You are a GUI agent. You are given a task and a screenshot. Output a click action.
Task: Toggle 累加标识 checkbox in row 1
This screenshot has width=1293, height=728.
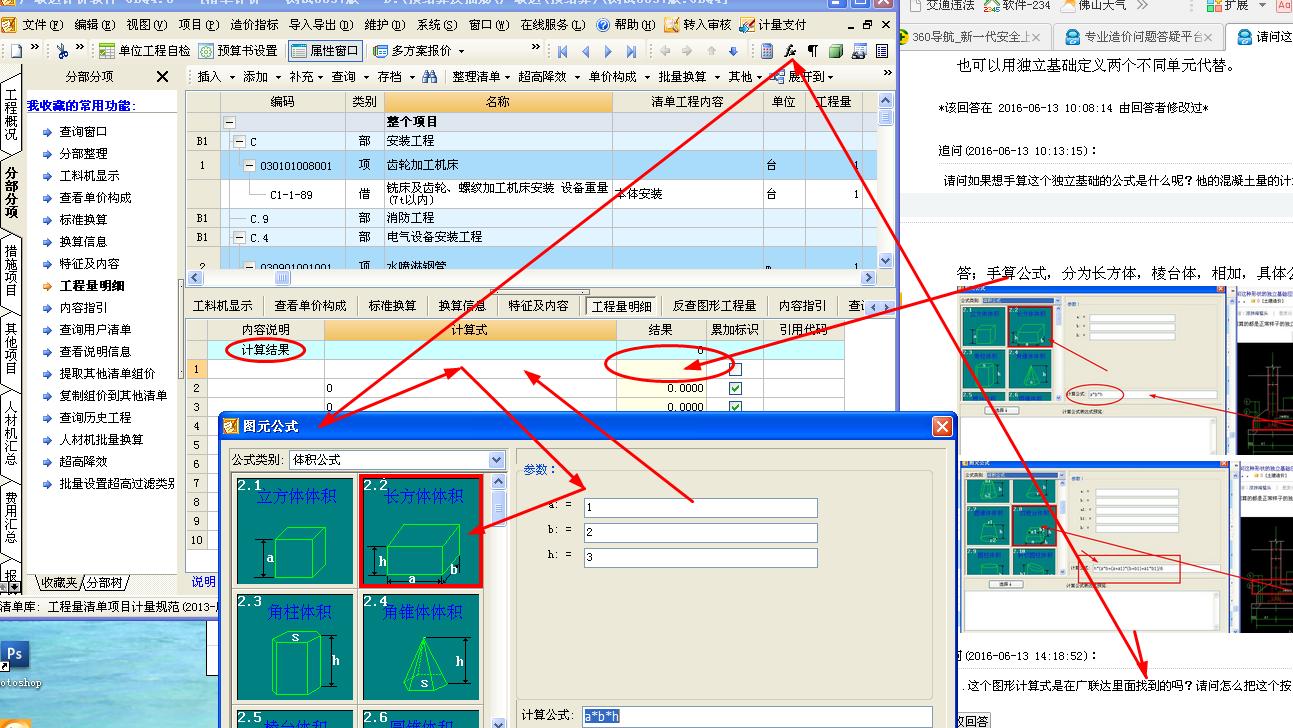point(736,369)
